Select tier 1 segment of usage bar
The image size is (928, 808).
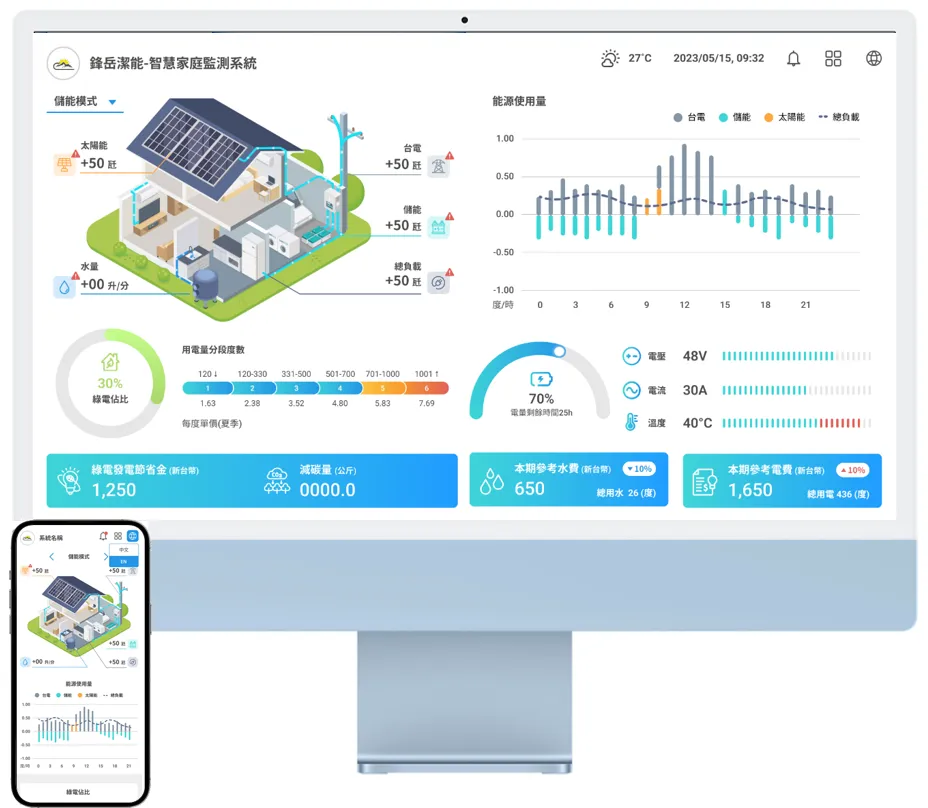[x=208, y=388]
